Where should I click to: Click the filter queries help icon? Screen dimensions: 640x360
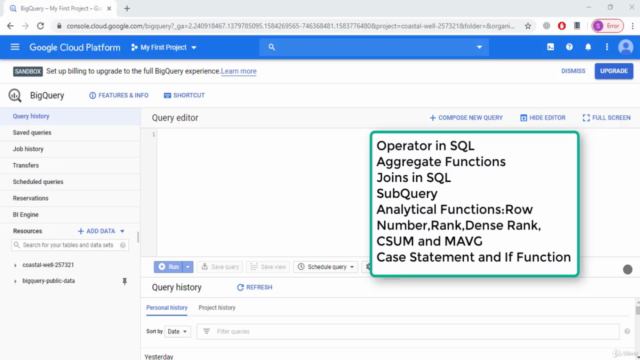[627, 331]
